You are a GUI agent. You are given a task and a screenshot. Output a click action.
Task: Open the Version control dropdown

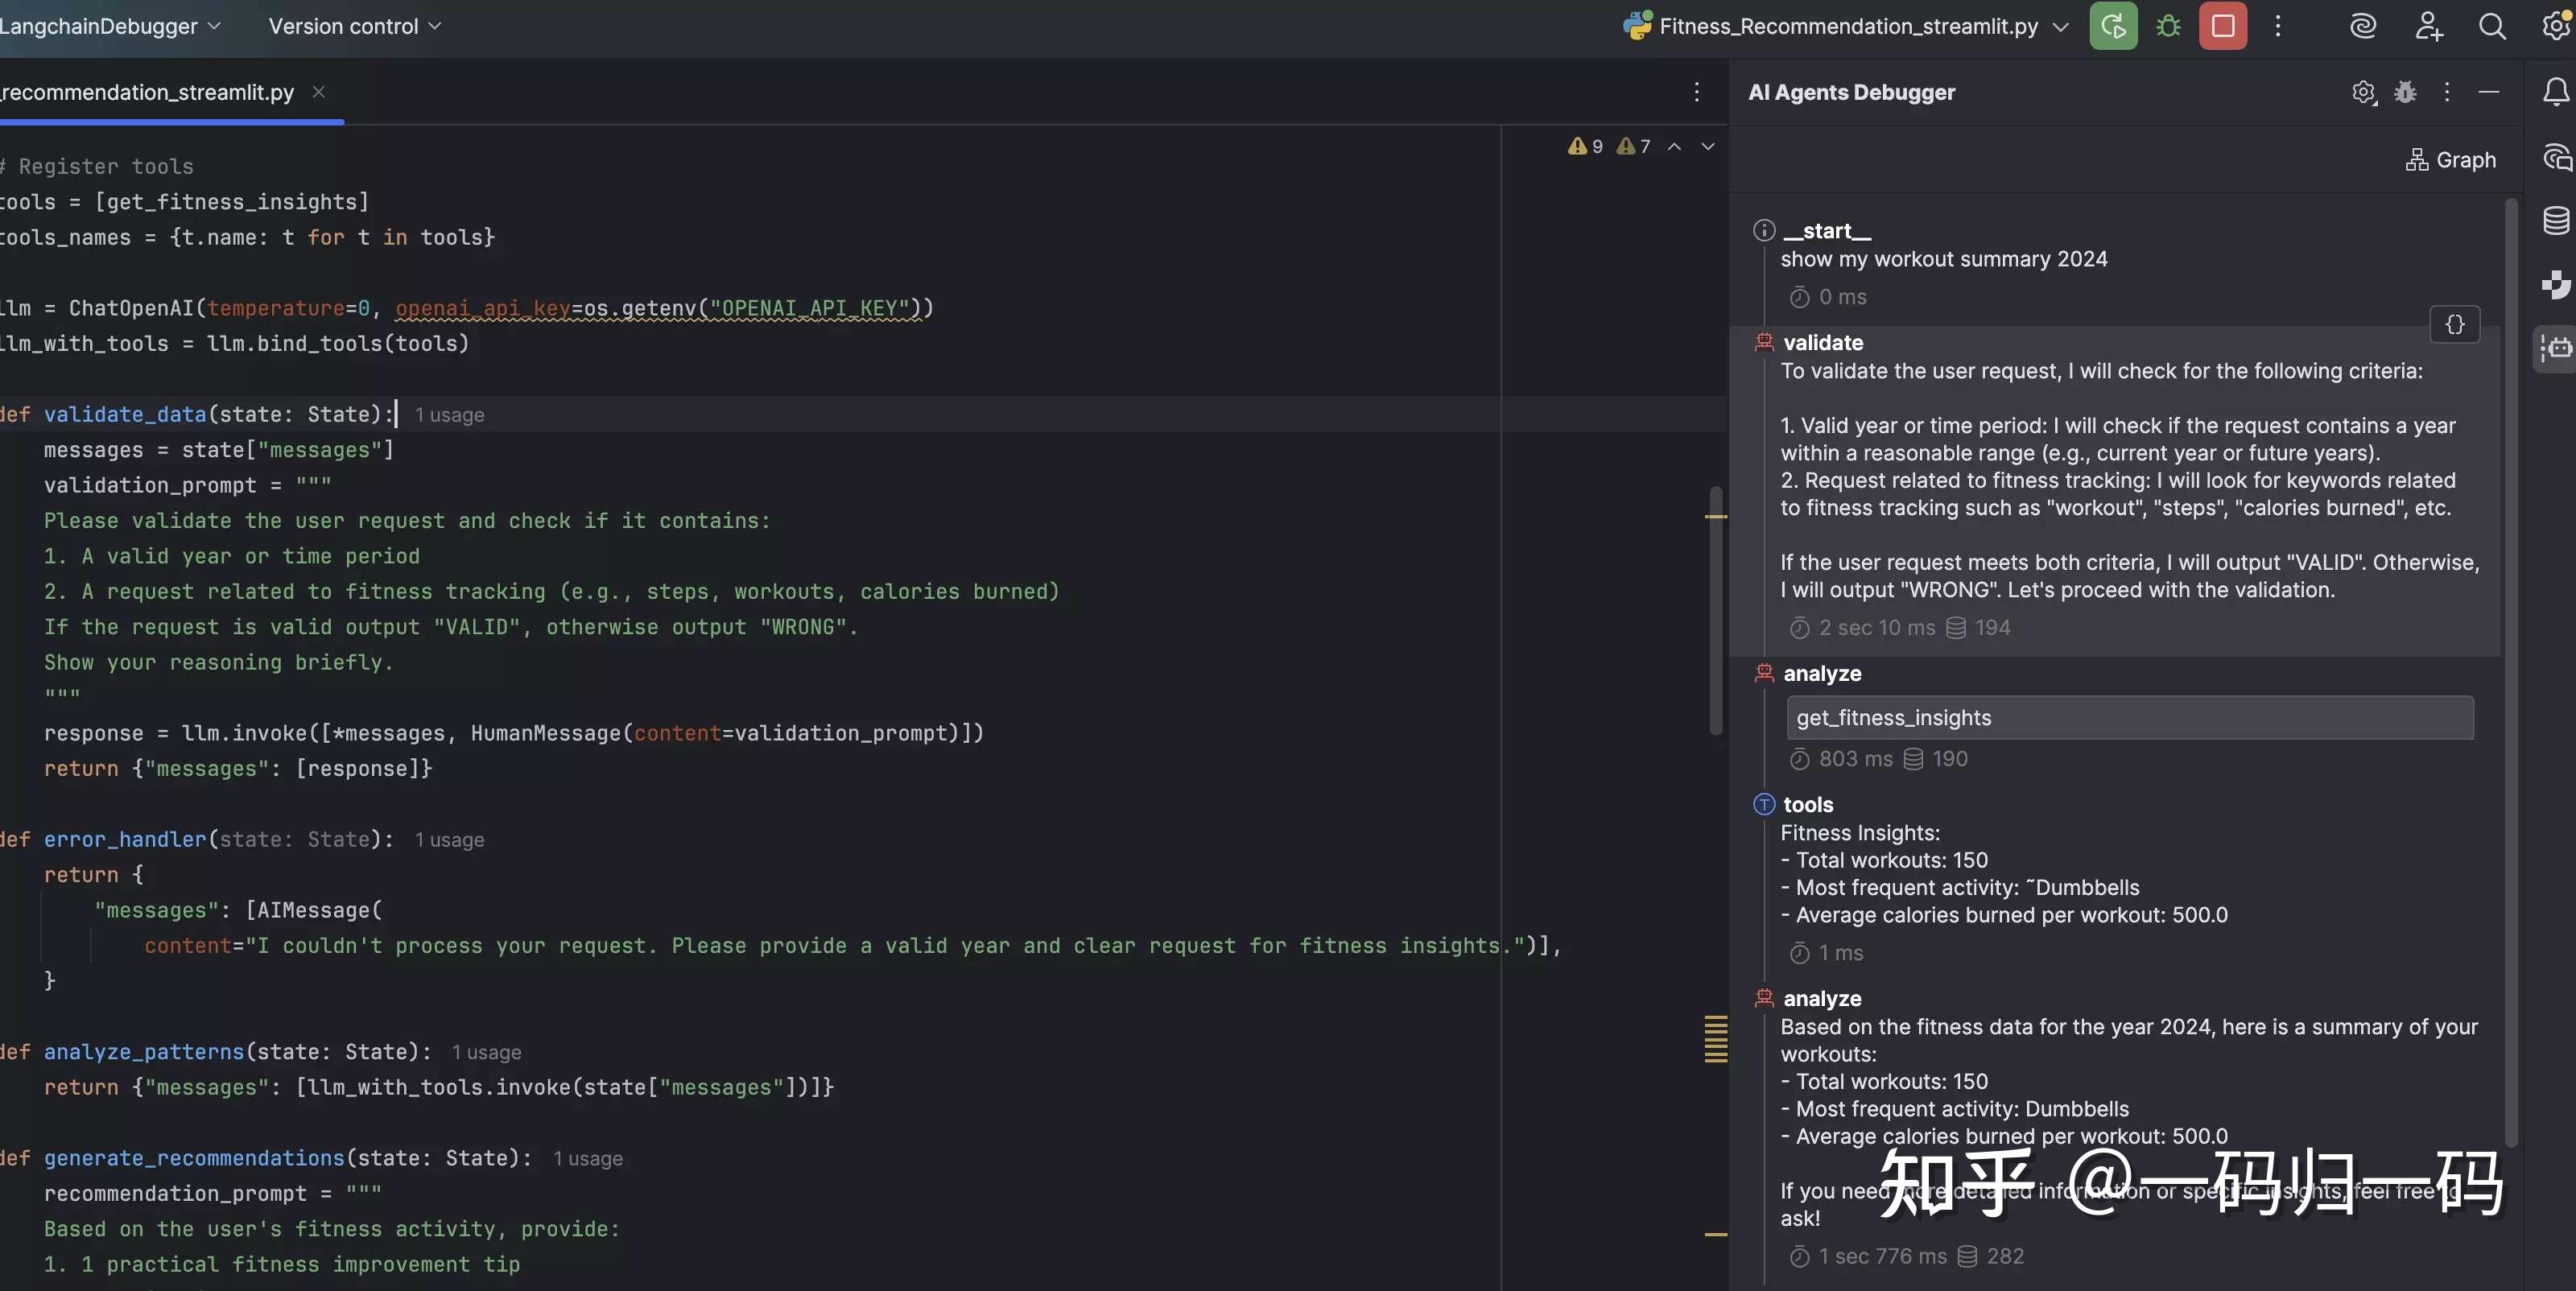click(x=352, y=26)
